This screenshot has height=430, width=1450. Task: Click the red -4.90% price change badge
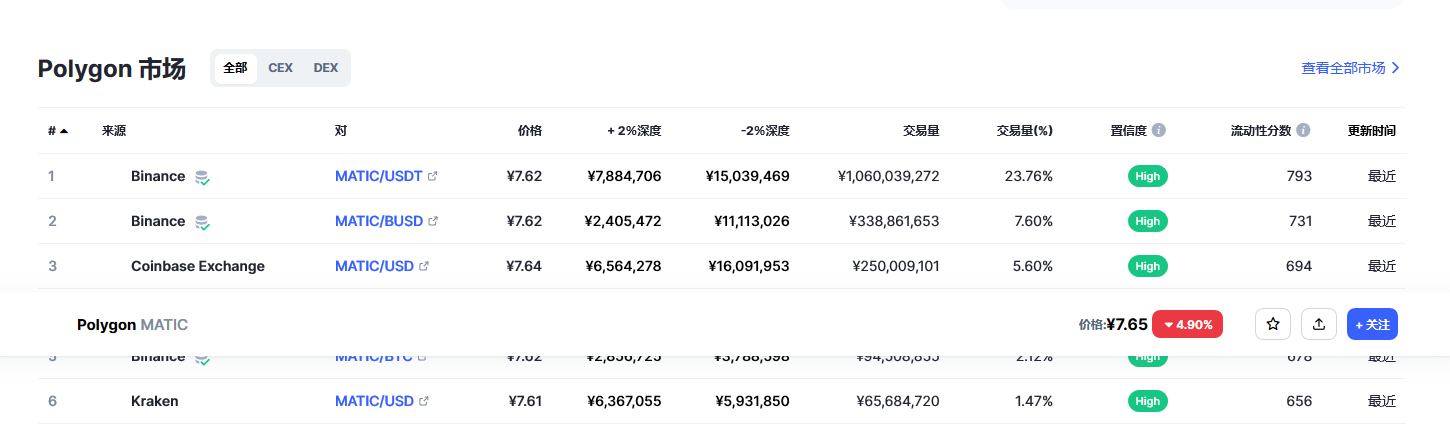[x=1187, y=324]
